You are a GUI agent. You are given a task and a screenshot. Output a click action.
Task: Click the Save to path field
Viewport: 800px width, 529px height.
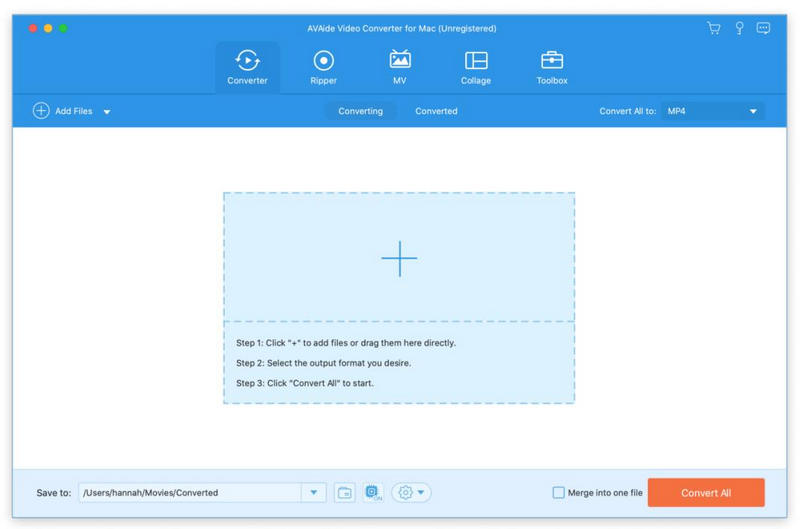[190, 493]
